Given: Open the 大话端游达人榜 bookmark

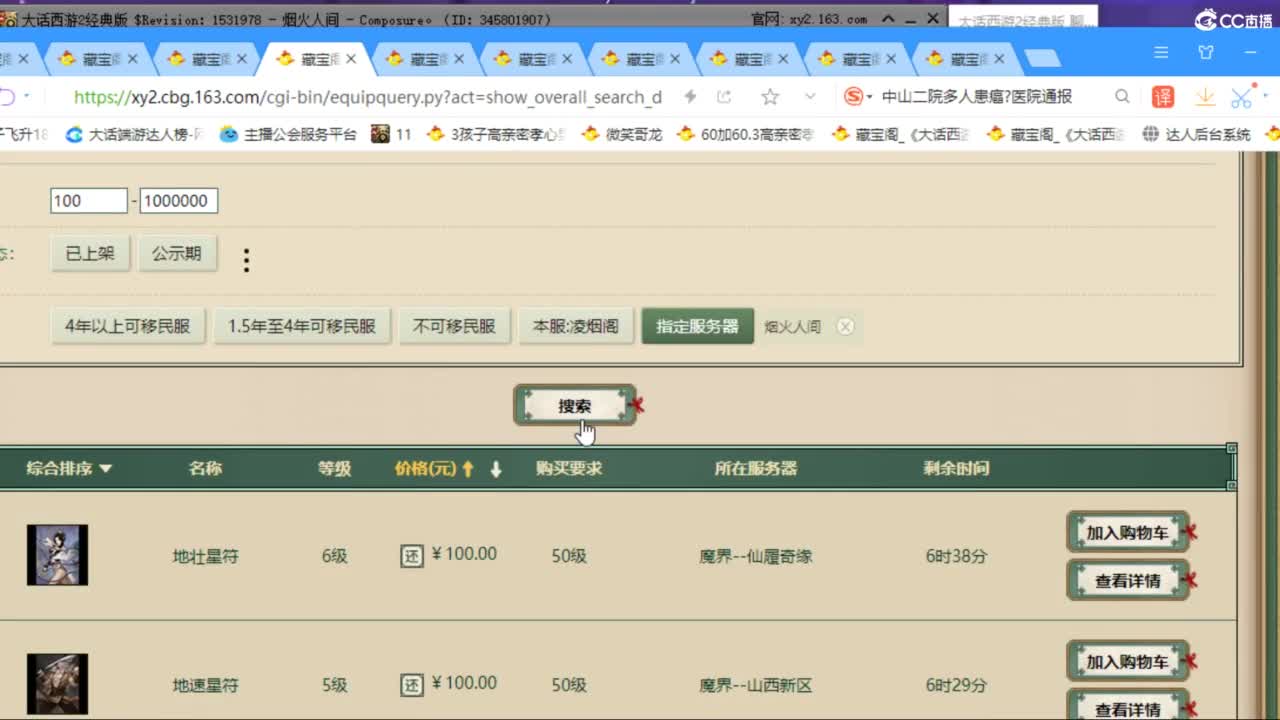Looking at the screenshot, I should pyautogui.click(x=134, y=134).
